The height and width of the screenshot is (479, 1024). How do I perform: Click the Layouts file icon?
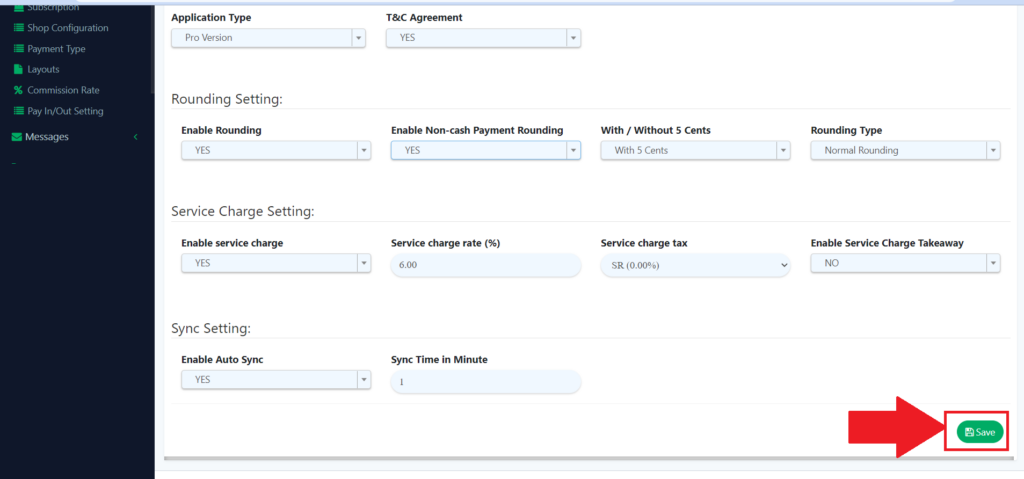click(x=18, y=70)
